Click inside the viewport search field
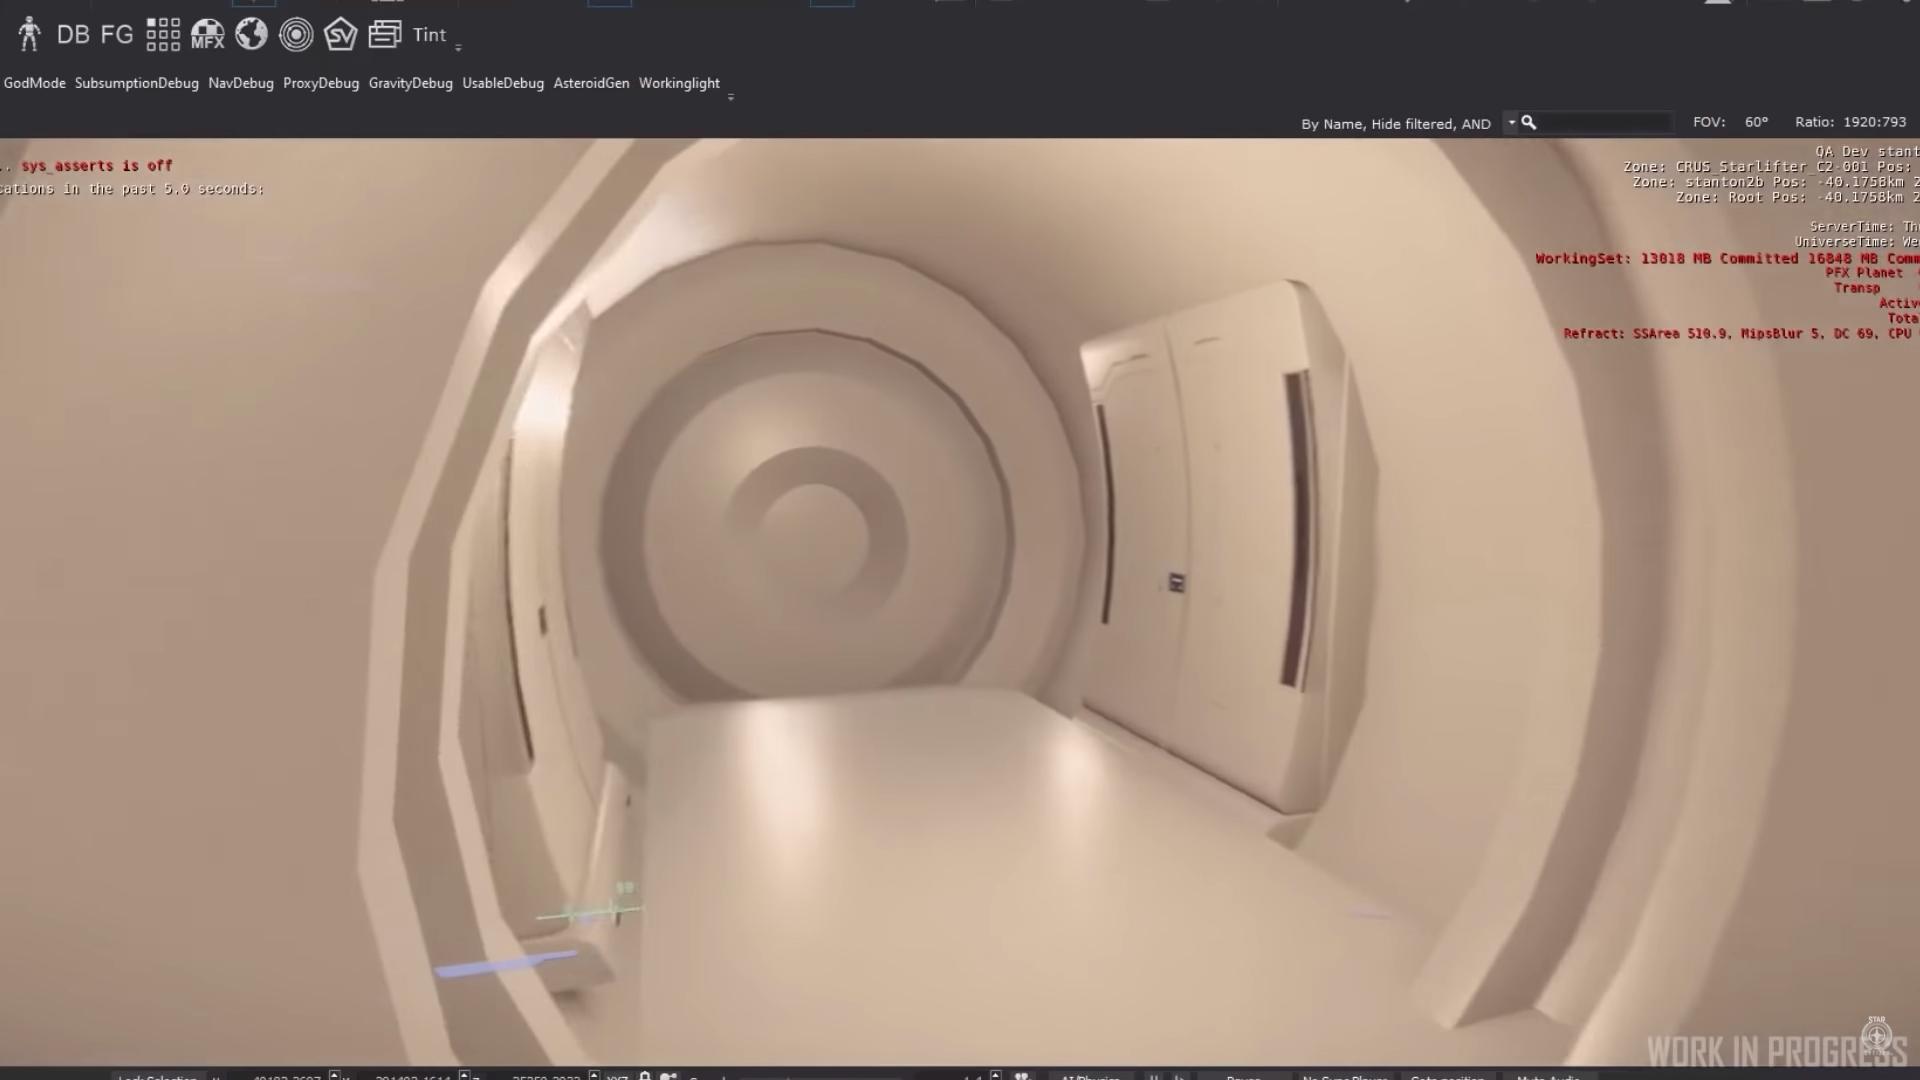This screenshot has width=1920, height=1080. (1602, 122)
